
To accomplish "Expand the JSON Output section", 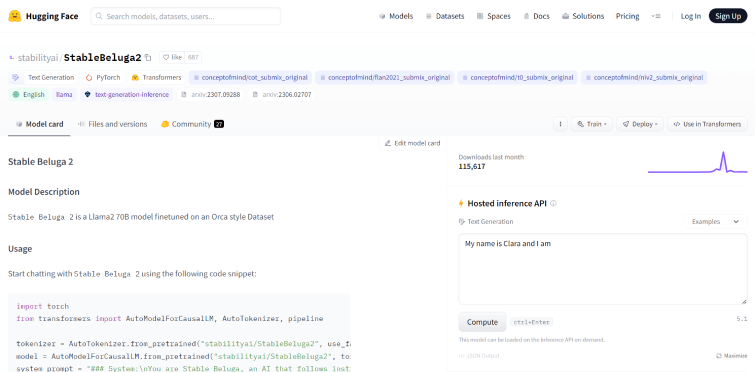I will (x=479, y=356).
